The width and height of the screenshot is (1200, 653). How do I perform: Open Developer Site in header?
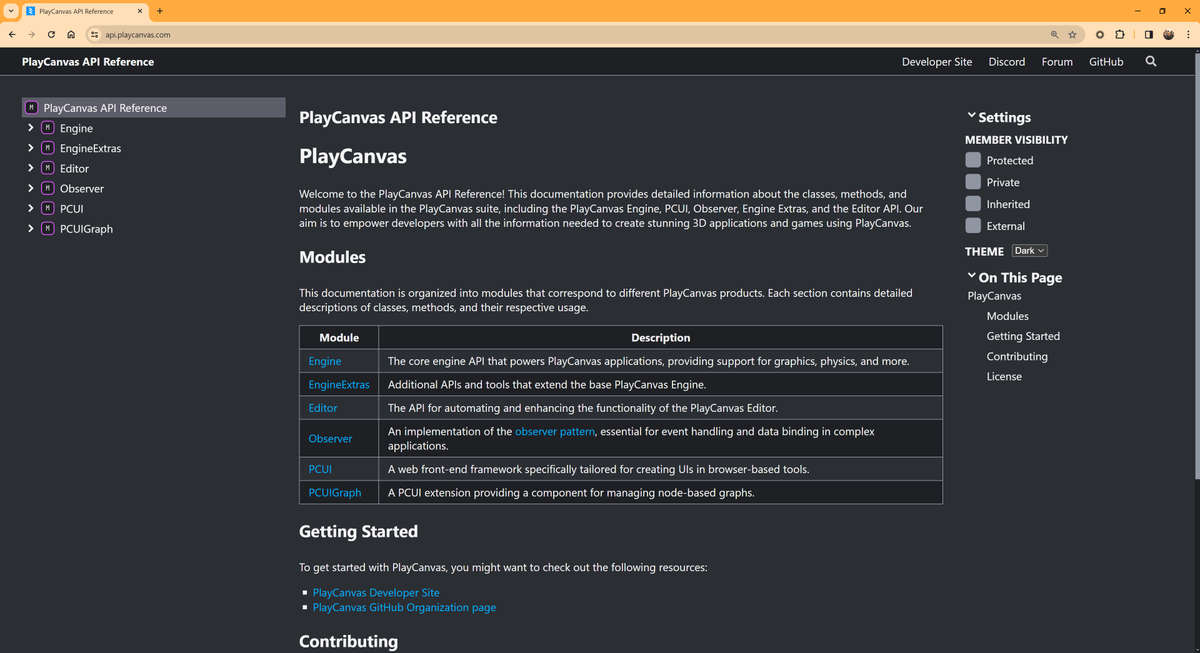pyautogui.click(x=937, y=62)
